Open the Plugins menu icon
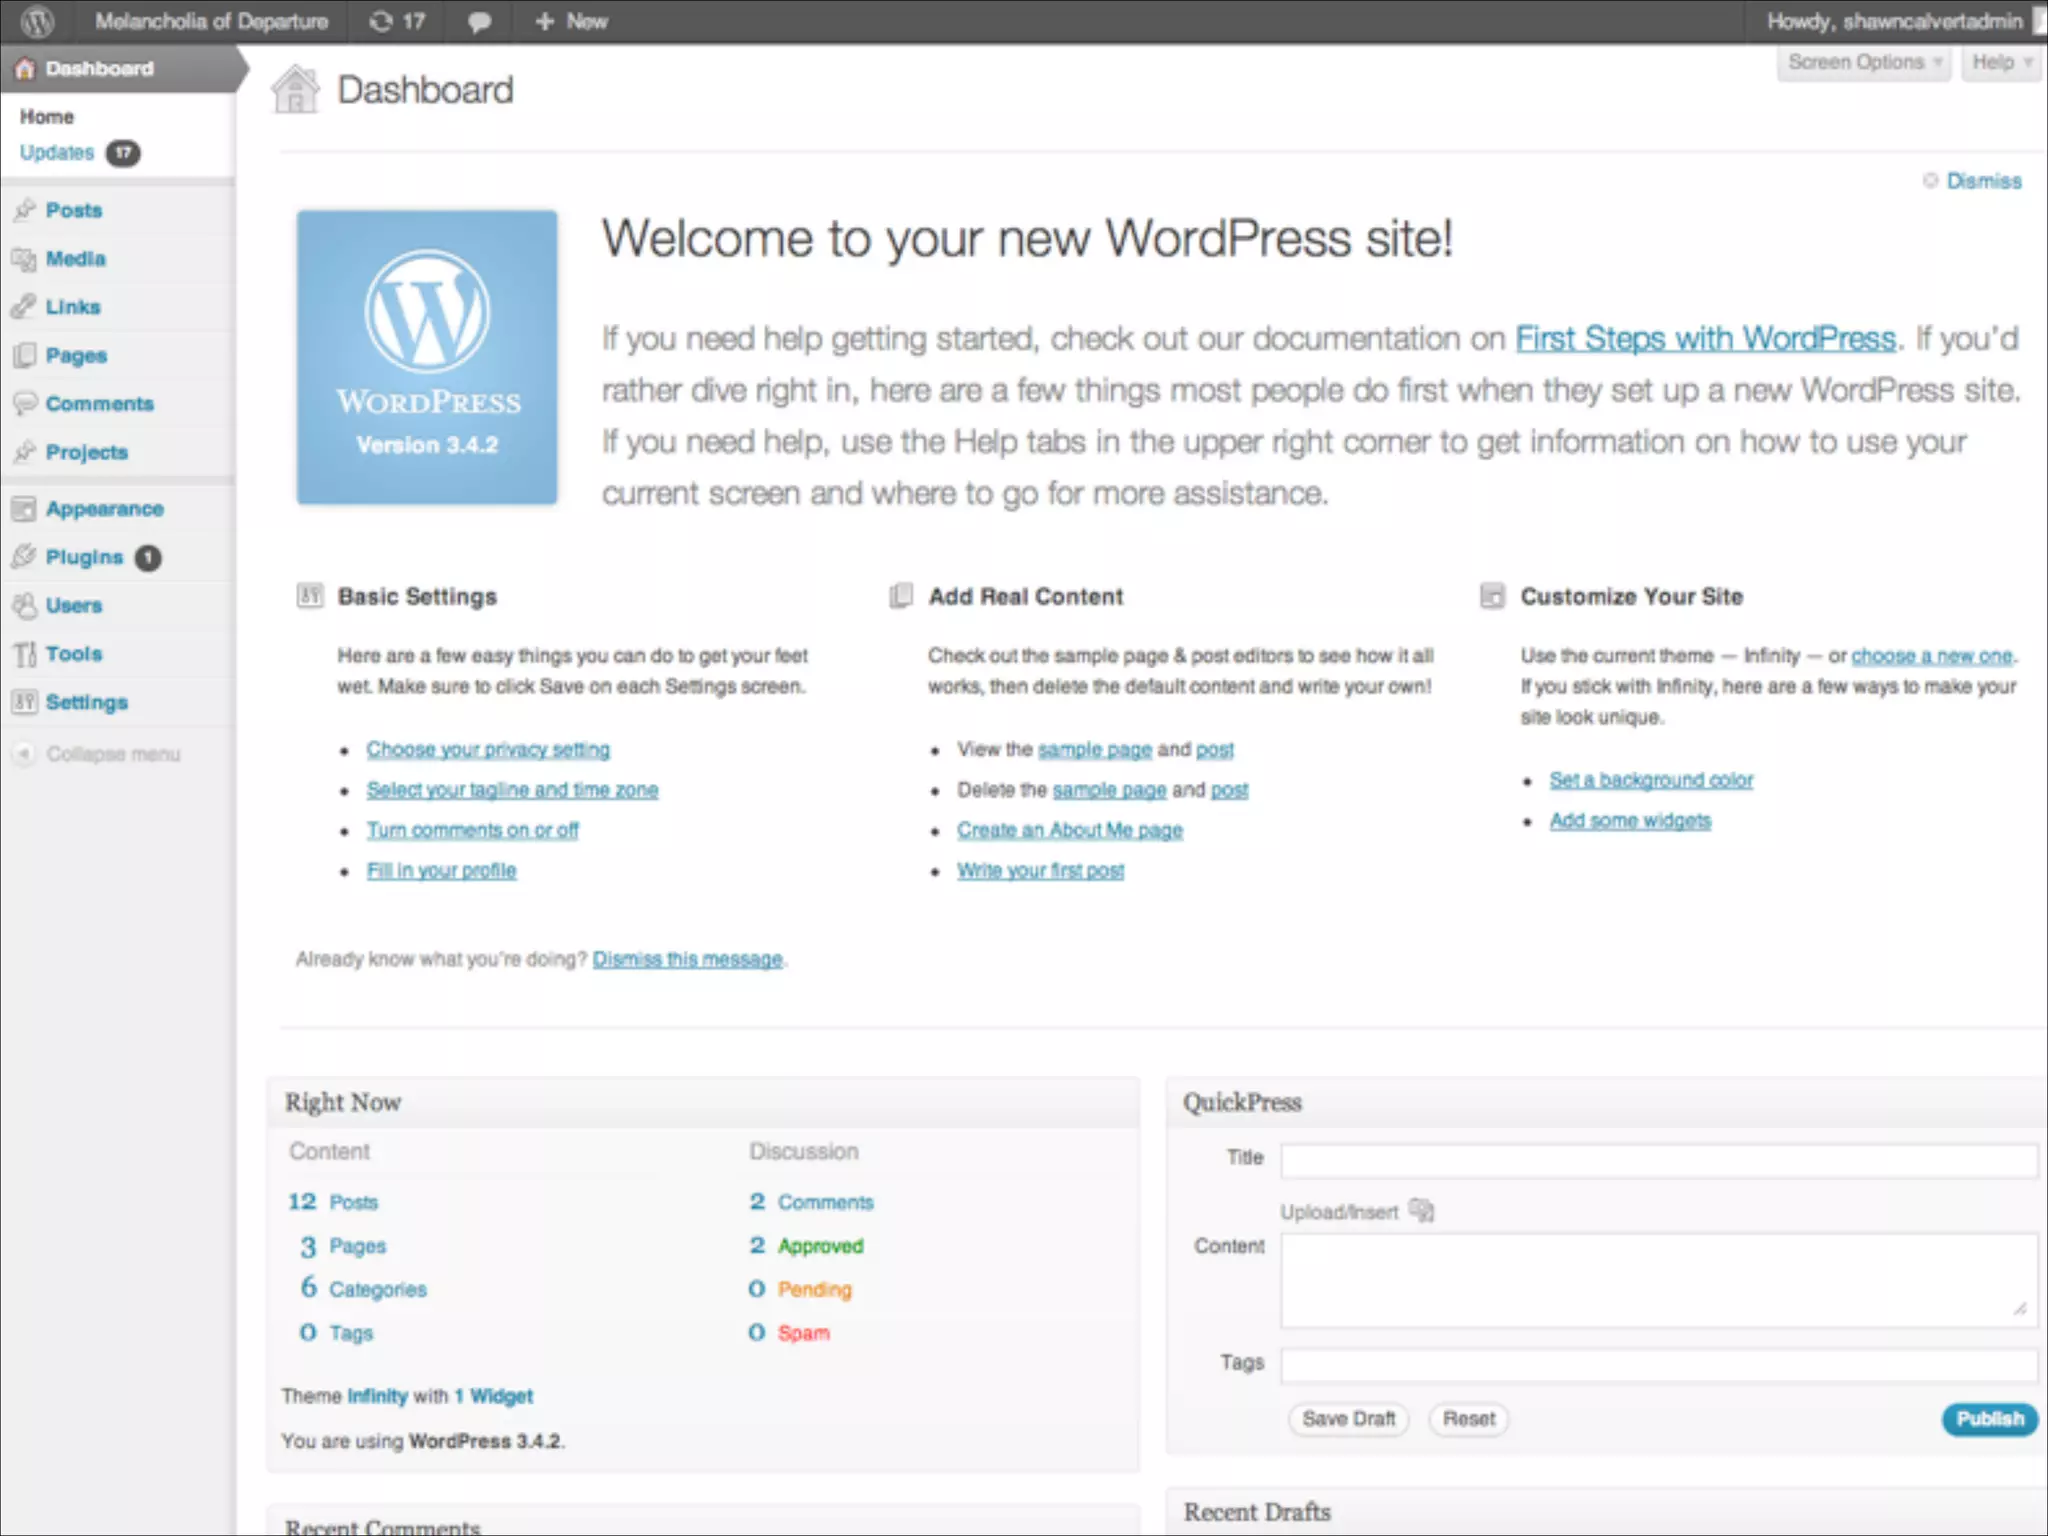This screenshot has height=1536, width=2048. pyautogui.click(x=24, y=557)
